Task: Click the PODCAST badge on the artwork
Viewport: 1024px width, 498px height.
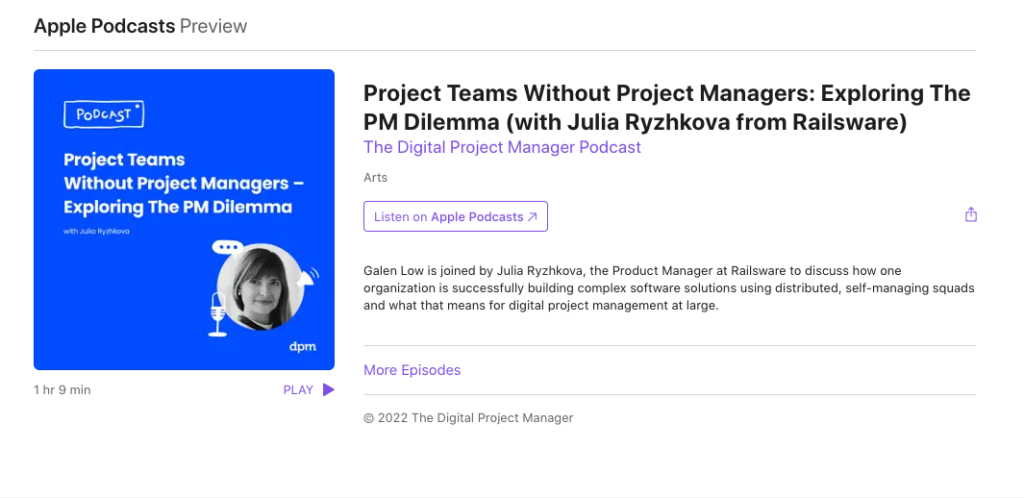Action: (x=104, y=115)
